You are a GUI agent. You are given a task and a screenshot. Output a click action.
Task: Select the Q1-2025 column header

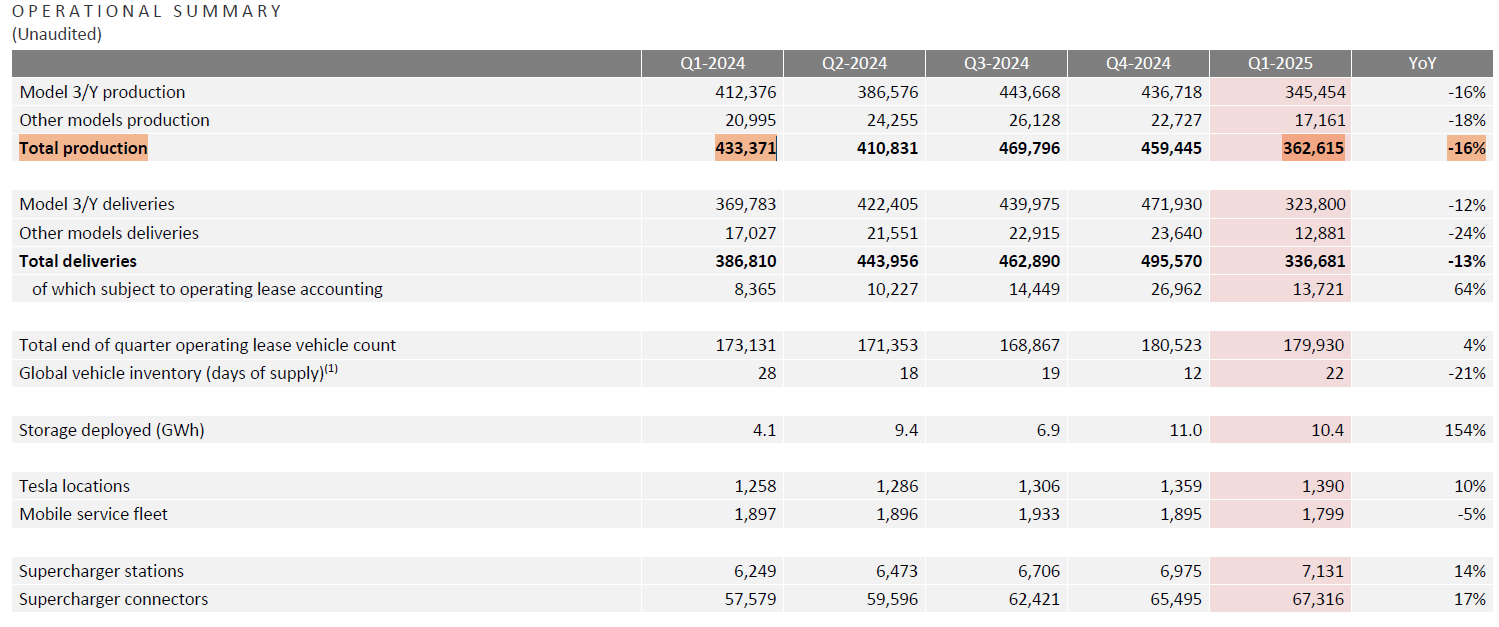point(1280,63)
